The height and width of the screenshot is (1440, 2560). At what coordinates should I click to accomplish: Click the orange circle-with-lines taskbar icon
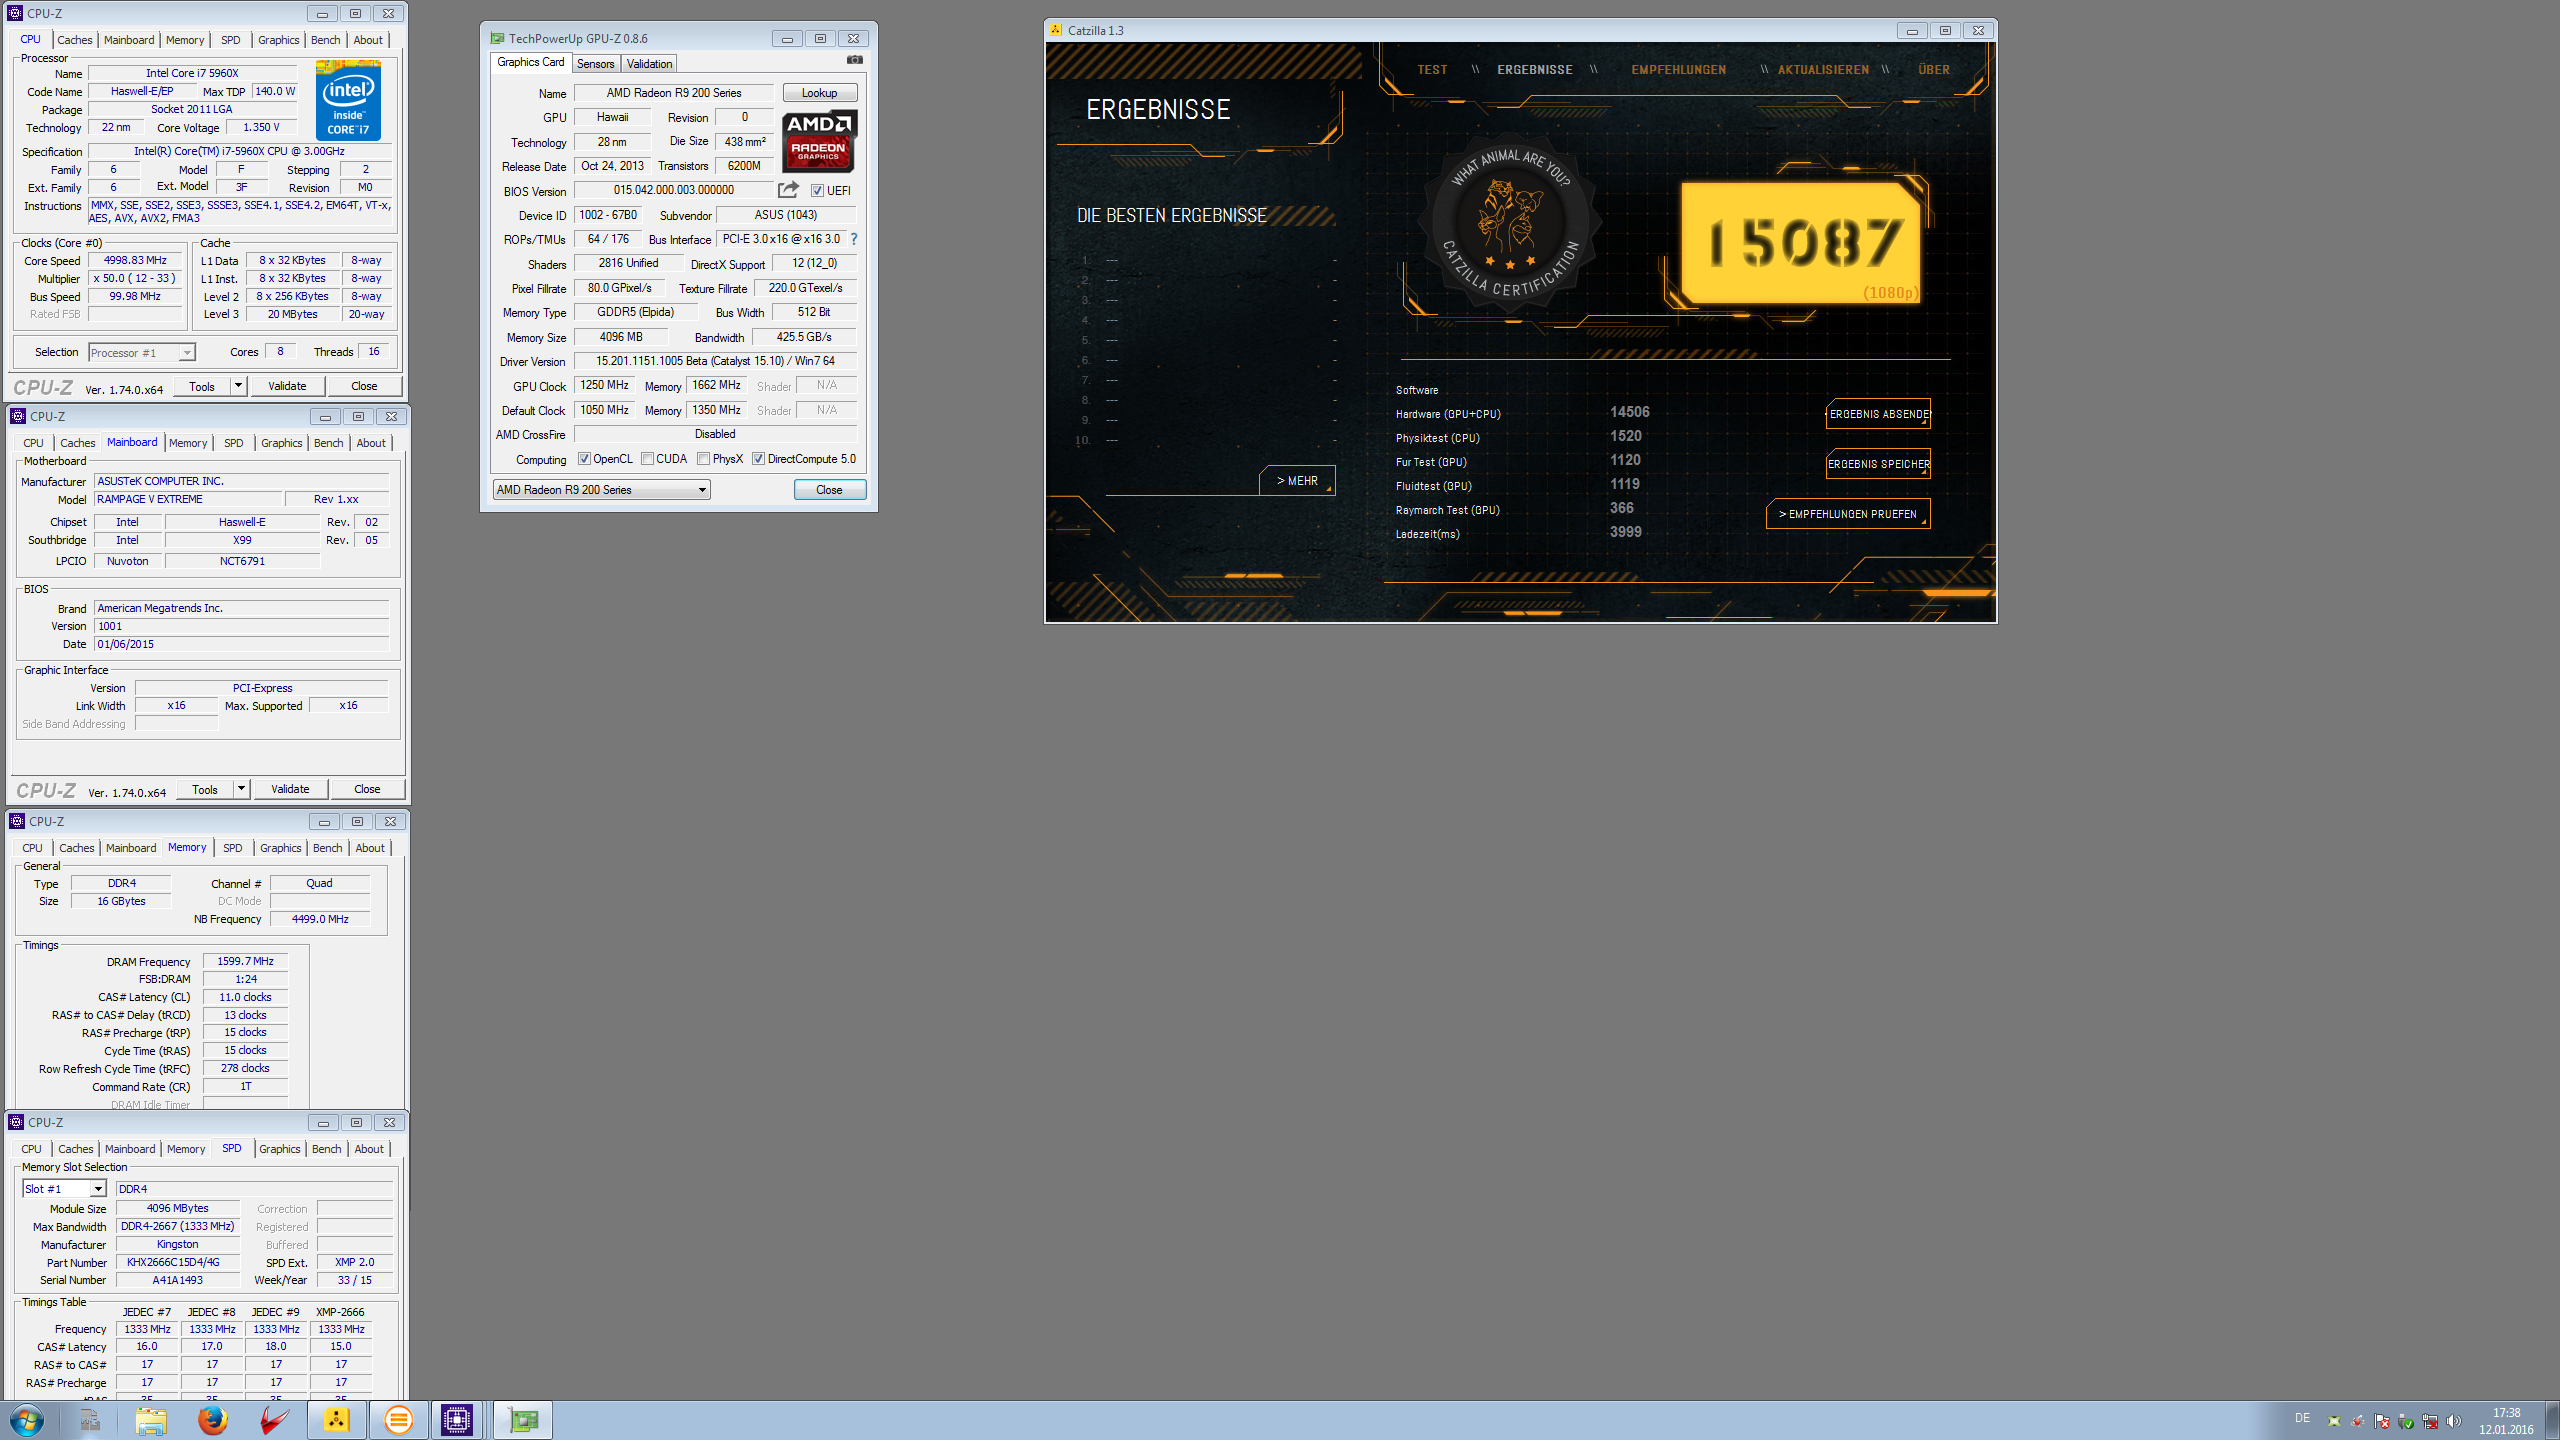[398, 1420]
